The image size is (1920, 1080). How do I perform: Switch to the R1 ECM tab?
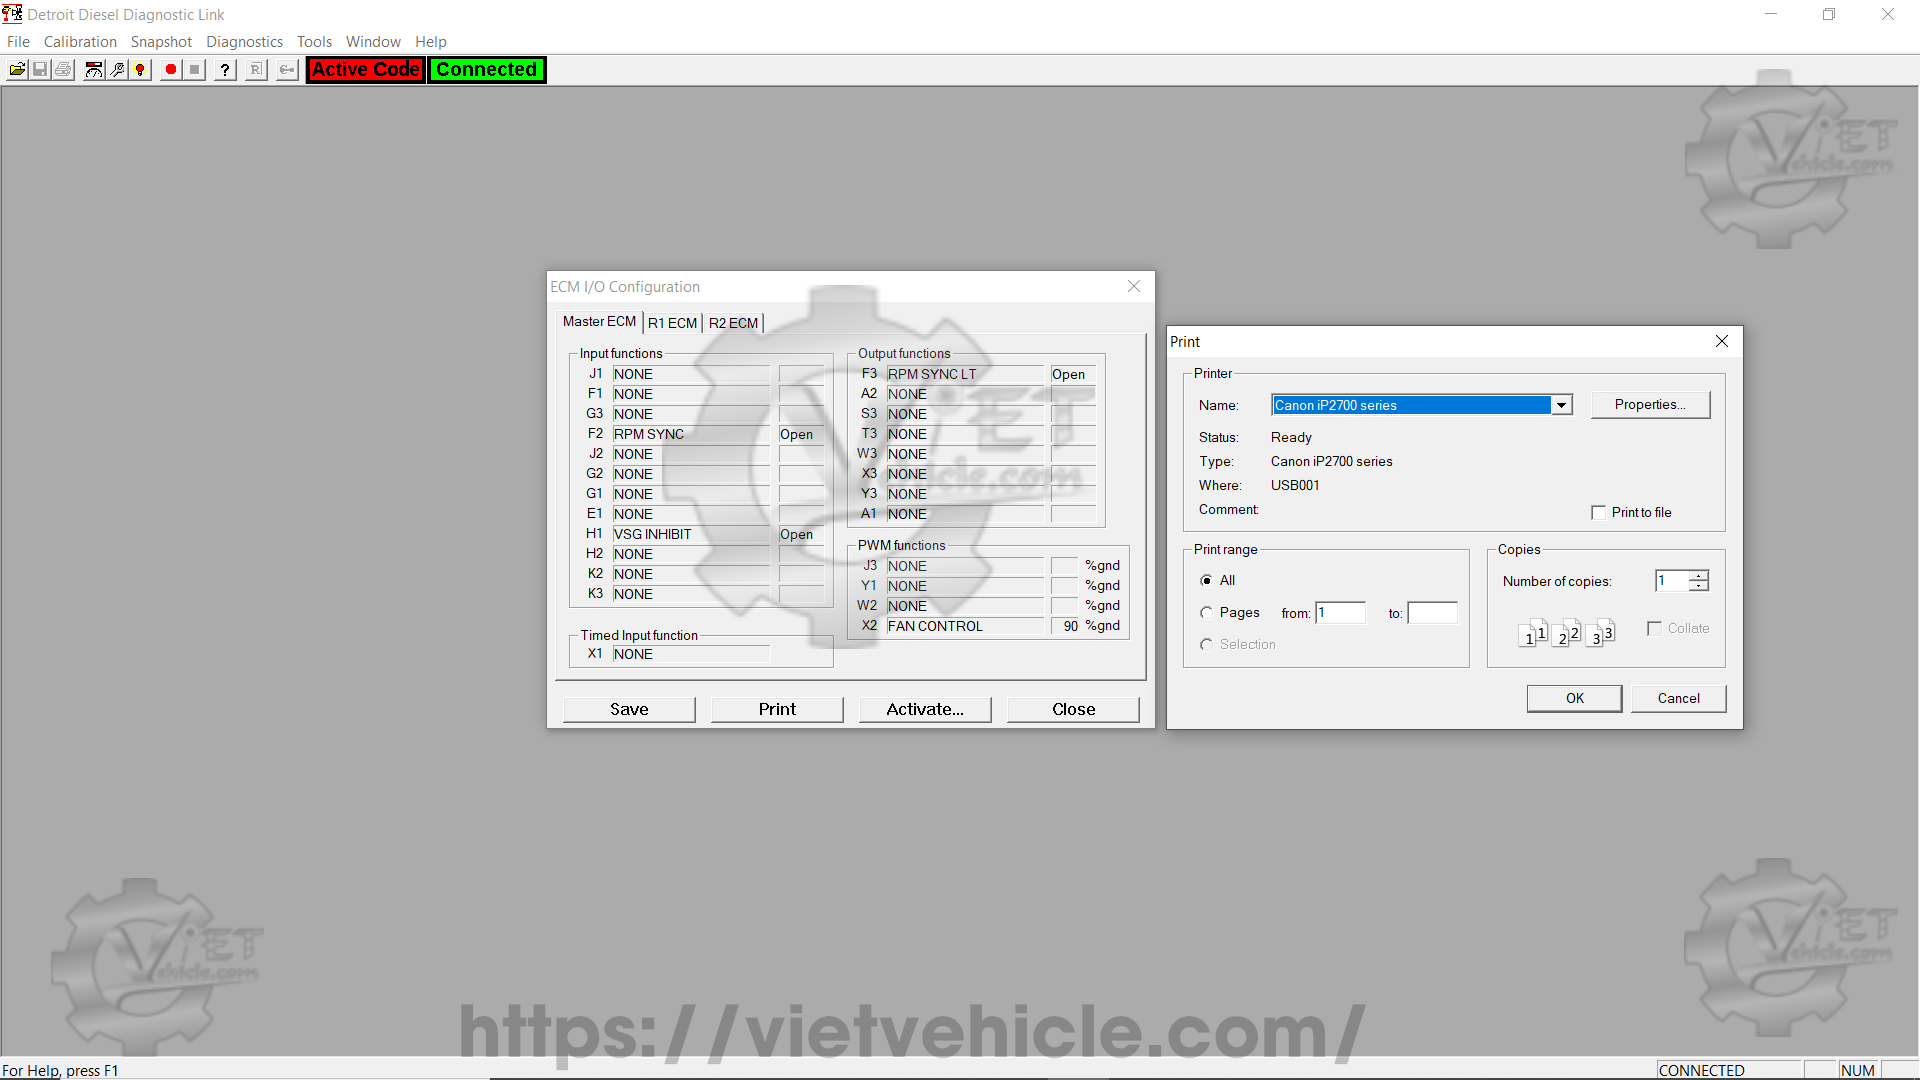(672, 323)
